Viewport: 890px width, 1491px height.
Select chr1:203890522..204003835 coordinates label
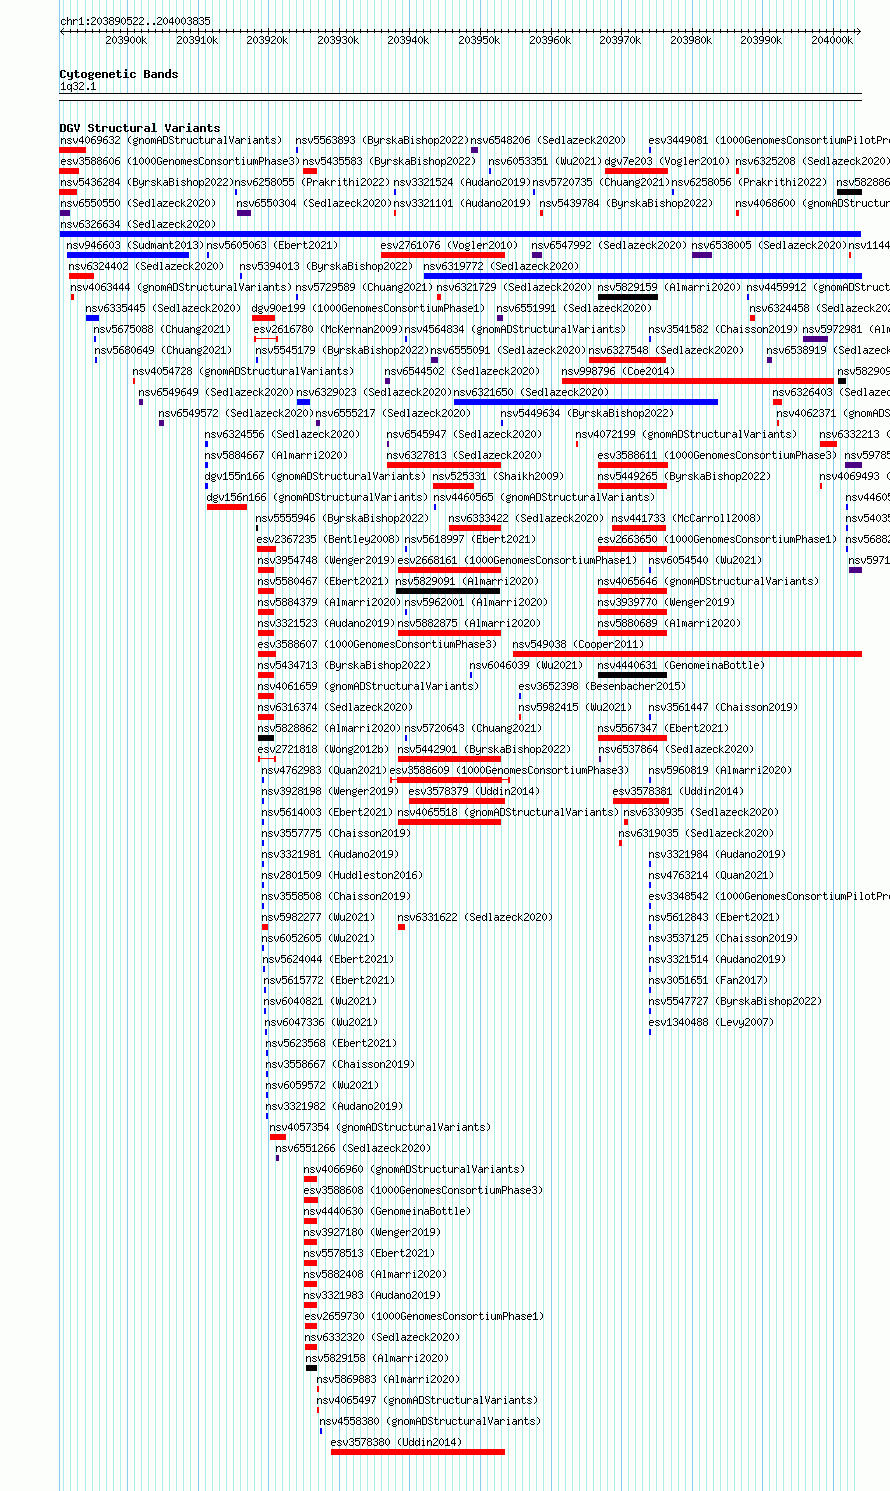(x=135, y=21)
